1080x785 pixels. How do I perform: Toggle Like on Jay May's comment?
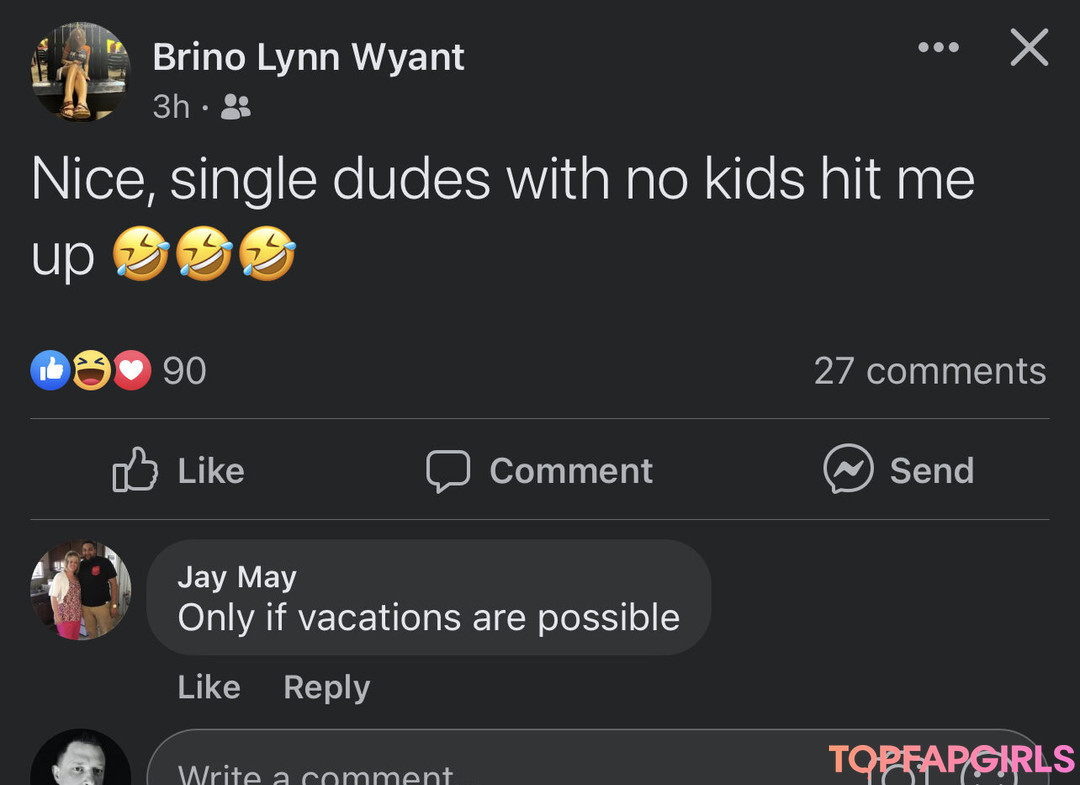point(208,687)
